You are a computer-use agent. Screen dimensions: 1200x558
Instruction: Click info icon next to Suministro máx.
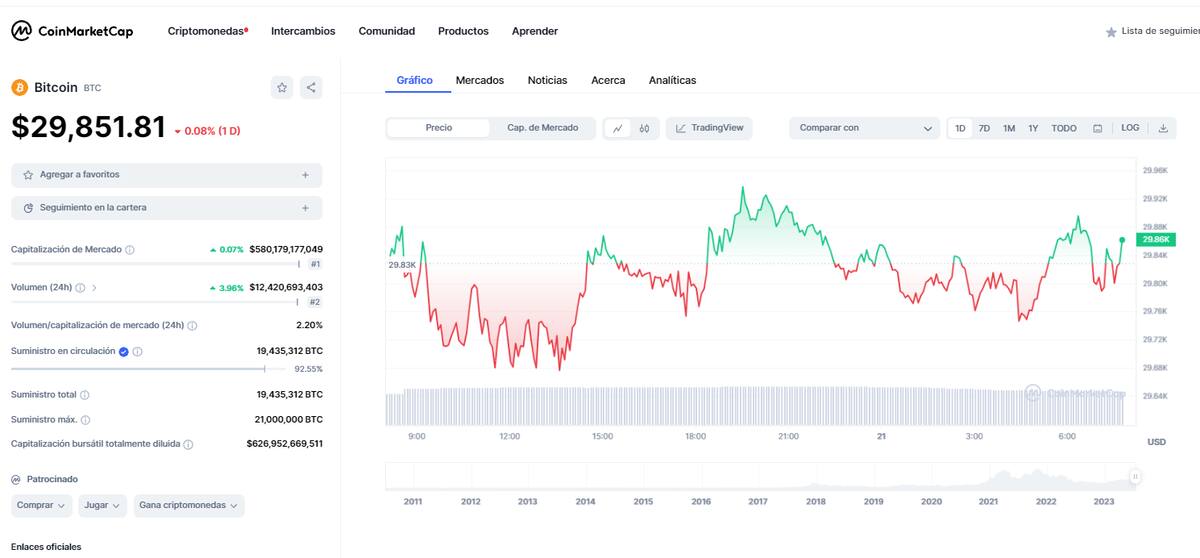pos(85,420)
